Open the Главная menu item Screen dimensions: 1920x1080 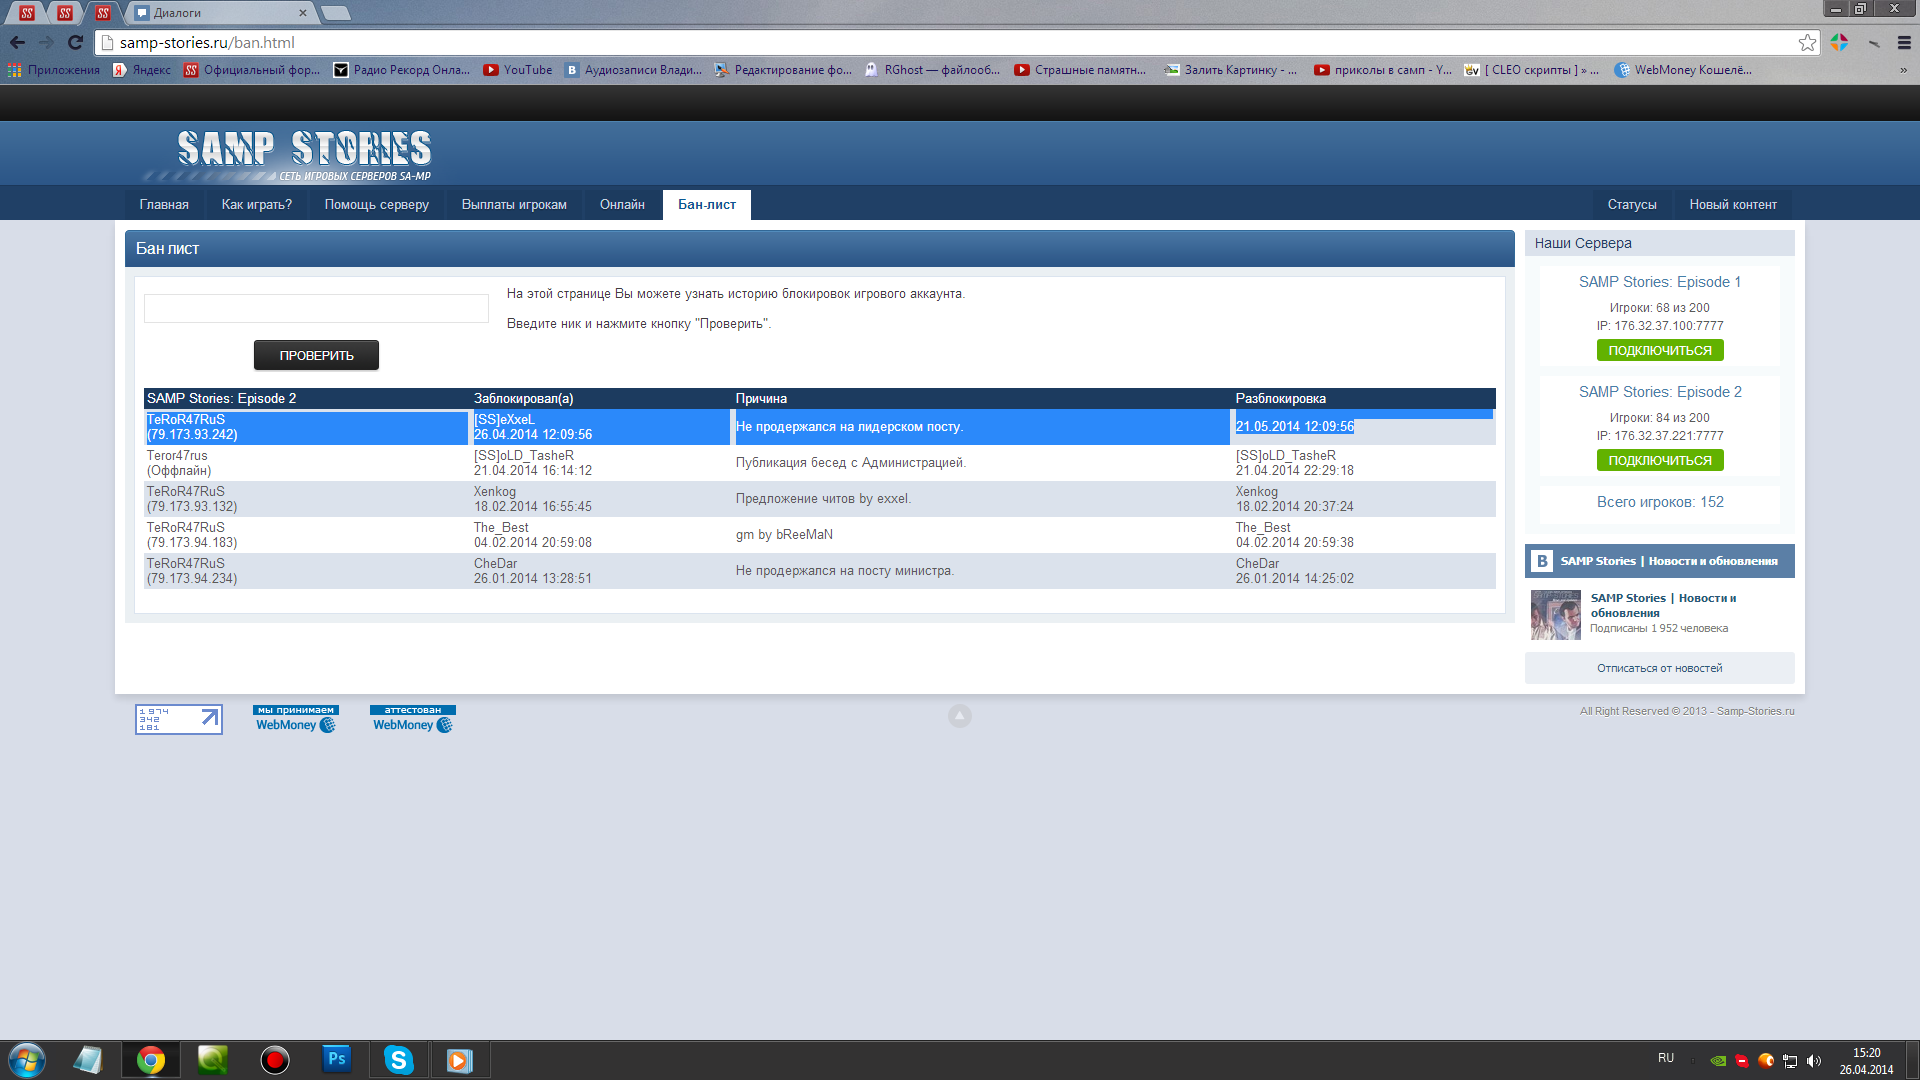164,204
